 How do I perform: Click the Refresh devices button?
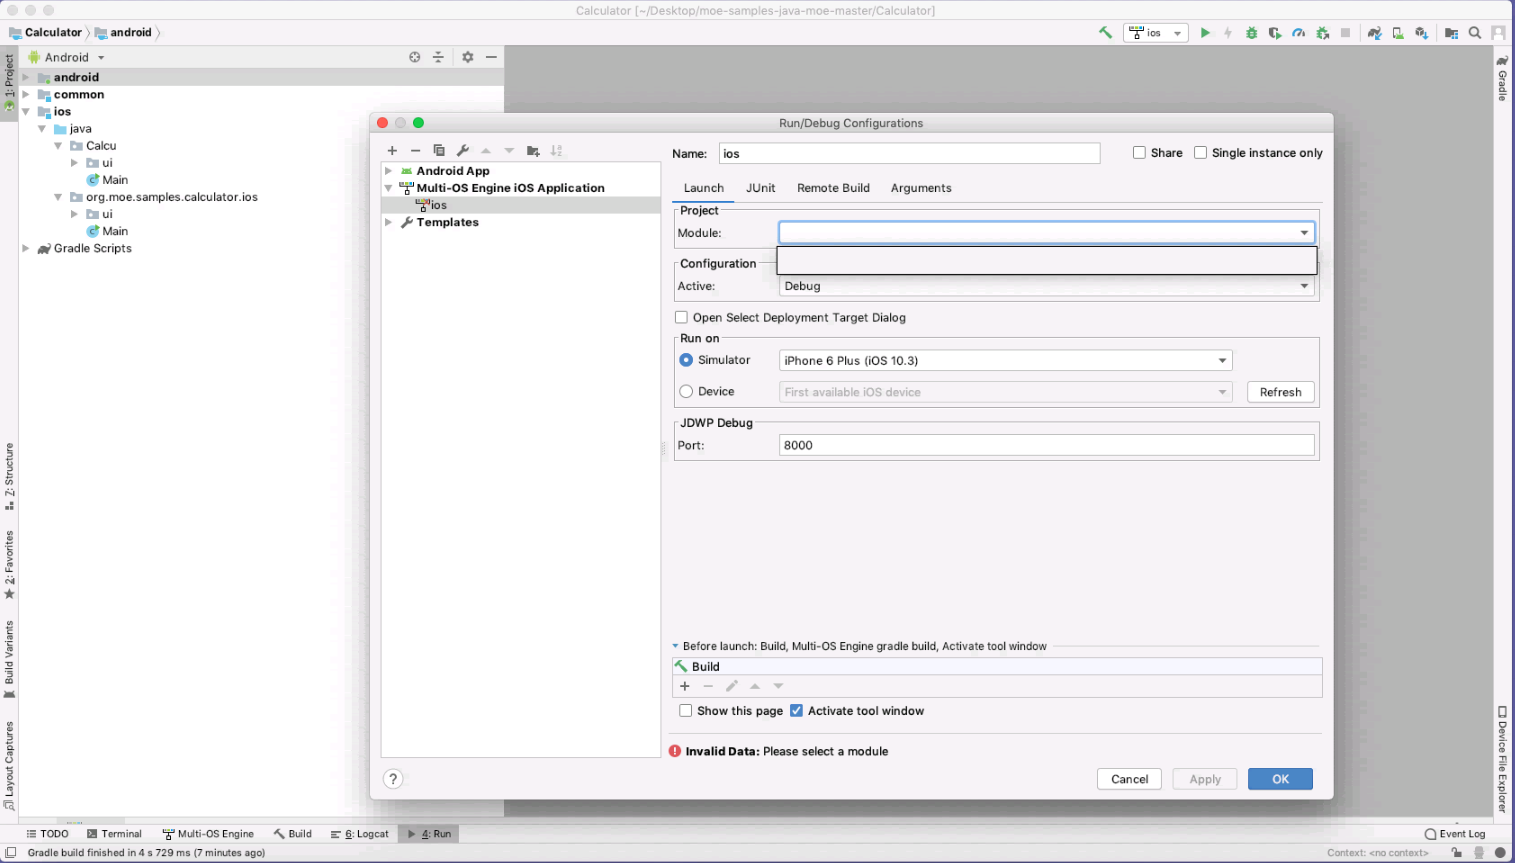pyautogui.click(x=1280, y=392)
